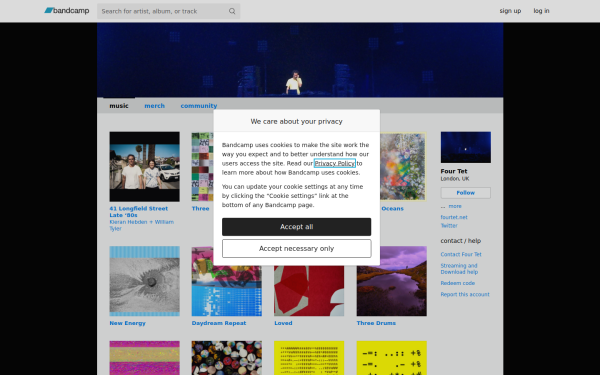This screenshot has height=375, width=600.
Task: Click the Four Tet banner image
Action: (300, 60)
